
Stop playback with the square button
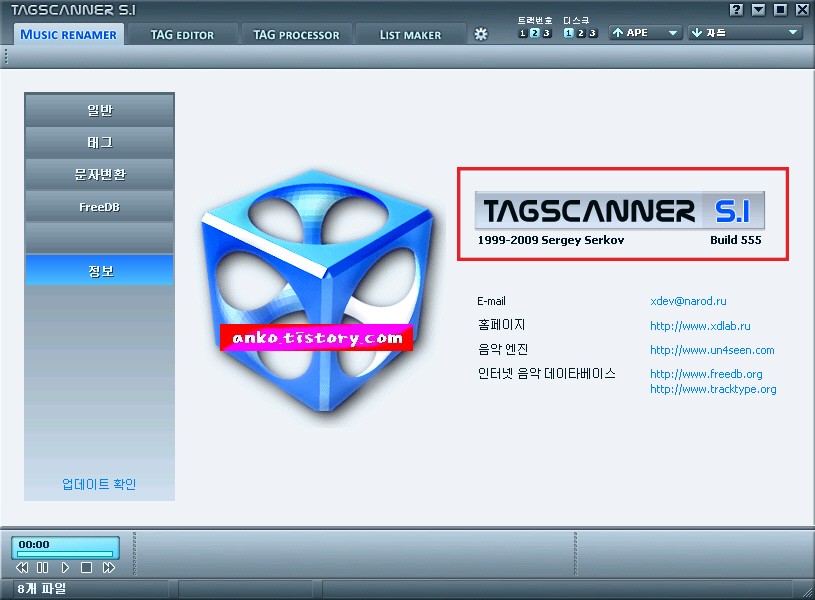pyautogui.click(x=86, y=567)
